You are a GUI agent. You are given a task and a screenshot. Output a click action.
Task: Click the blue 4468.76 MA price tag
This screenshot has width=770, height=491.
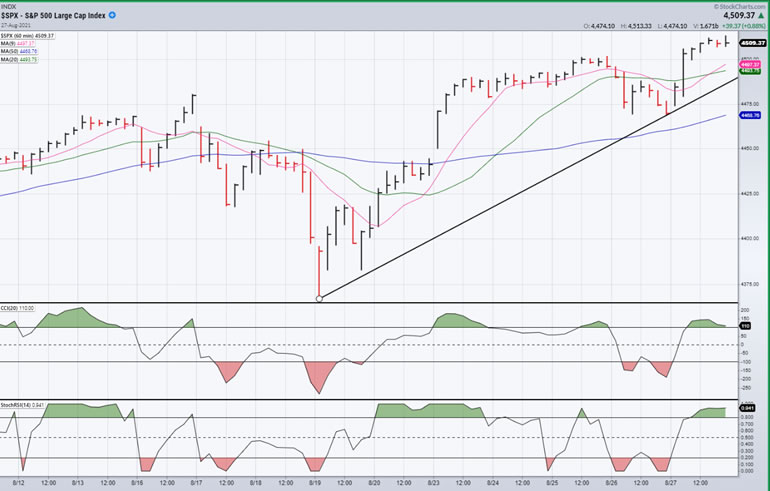point(750,115)
